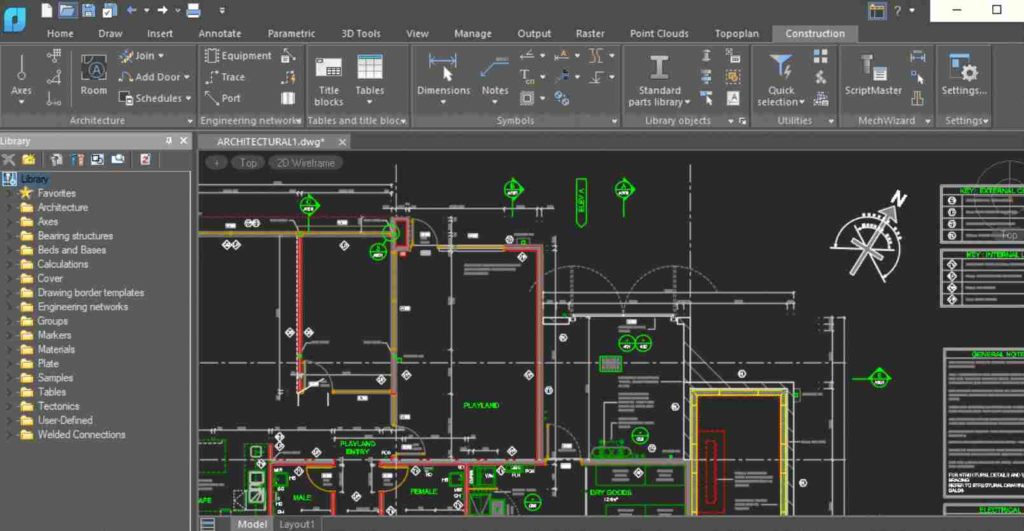
Task: Toggle the Top view control in viewport
Action: pyautogui.click(x=248, y=163)
